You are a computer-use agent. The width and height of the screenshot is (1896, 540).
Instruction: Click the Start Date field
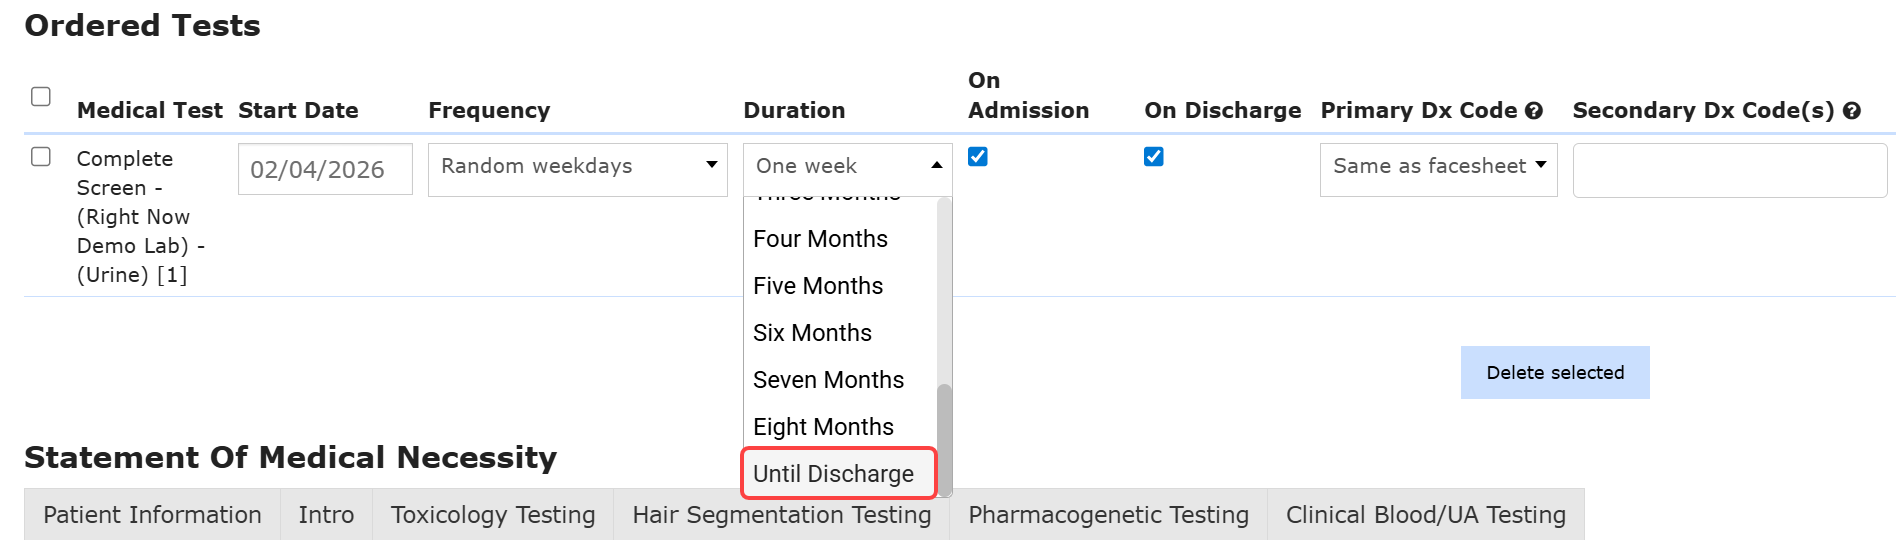[x=324, y=169]
